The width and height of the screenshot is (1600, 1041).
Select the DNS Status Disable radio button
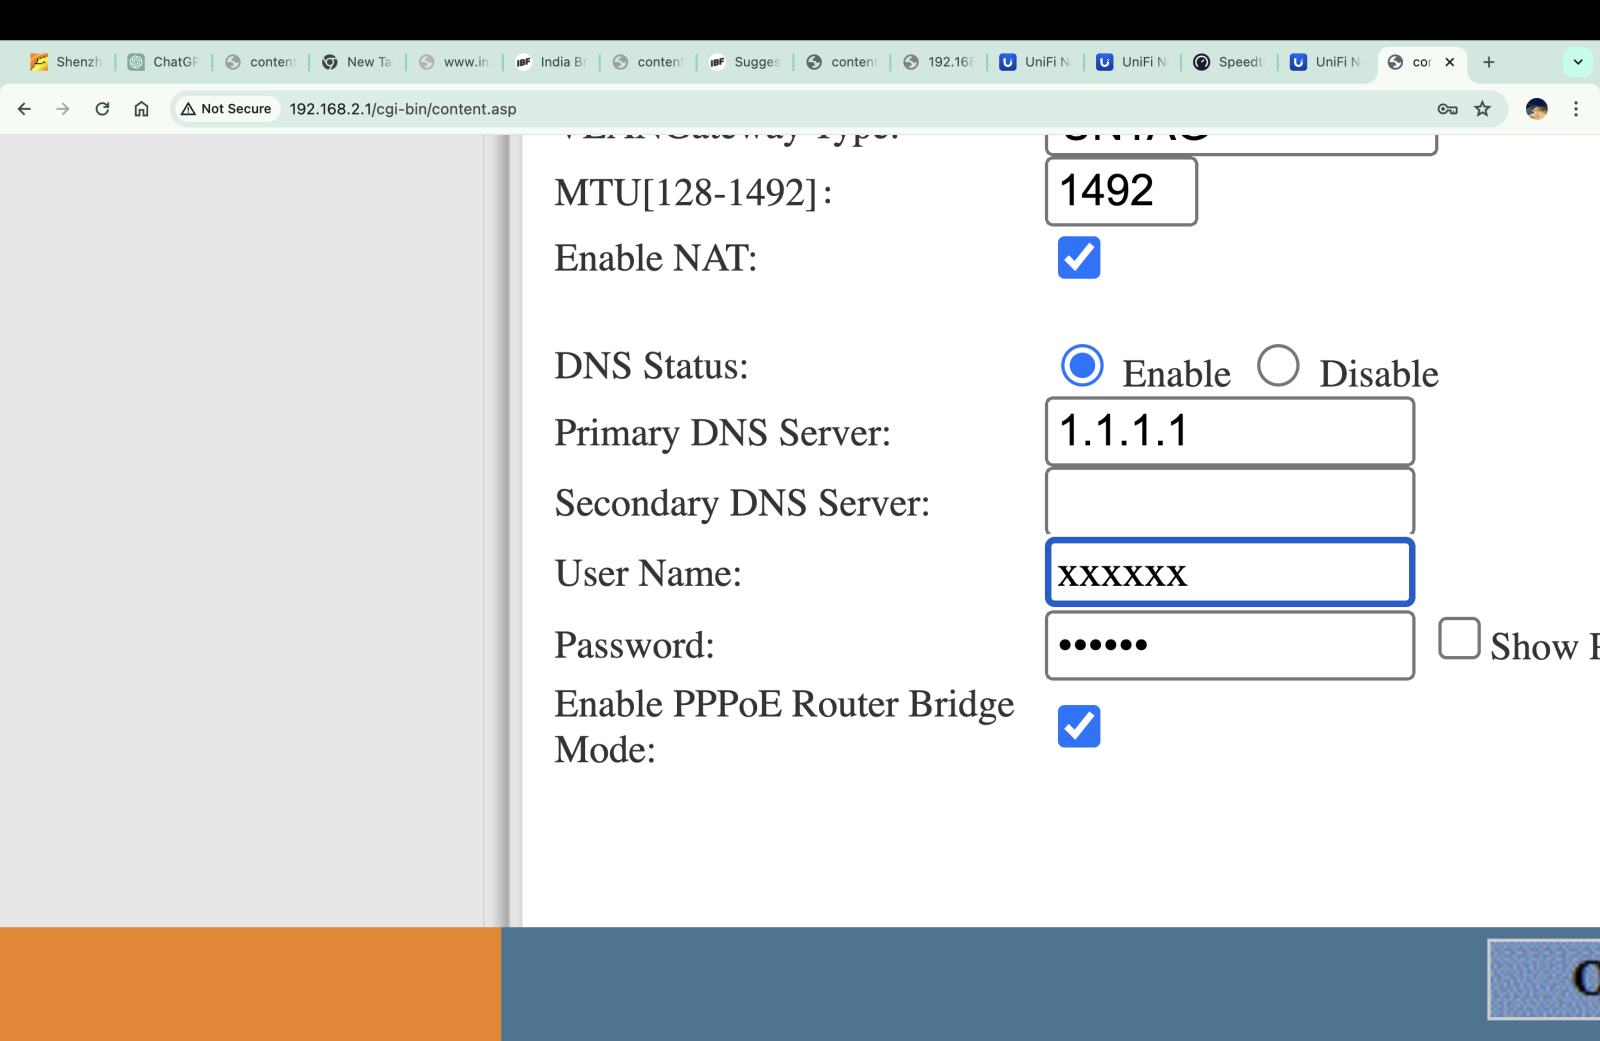click(x=1278, y=366)
